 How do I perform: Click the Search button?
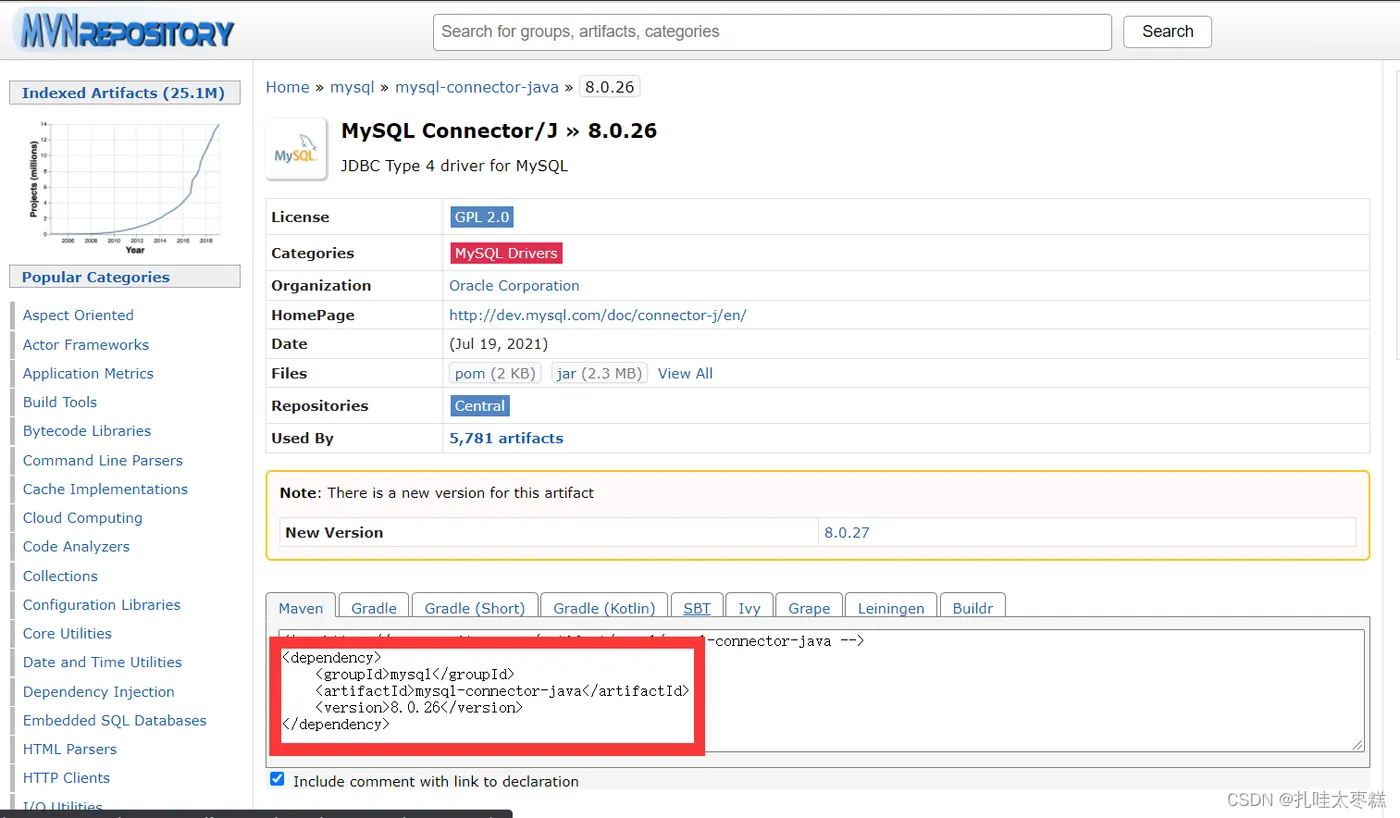(x=1167, y=32)
